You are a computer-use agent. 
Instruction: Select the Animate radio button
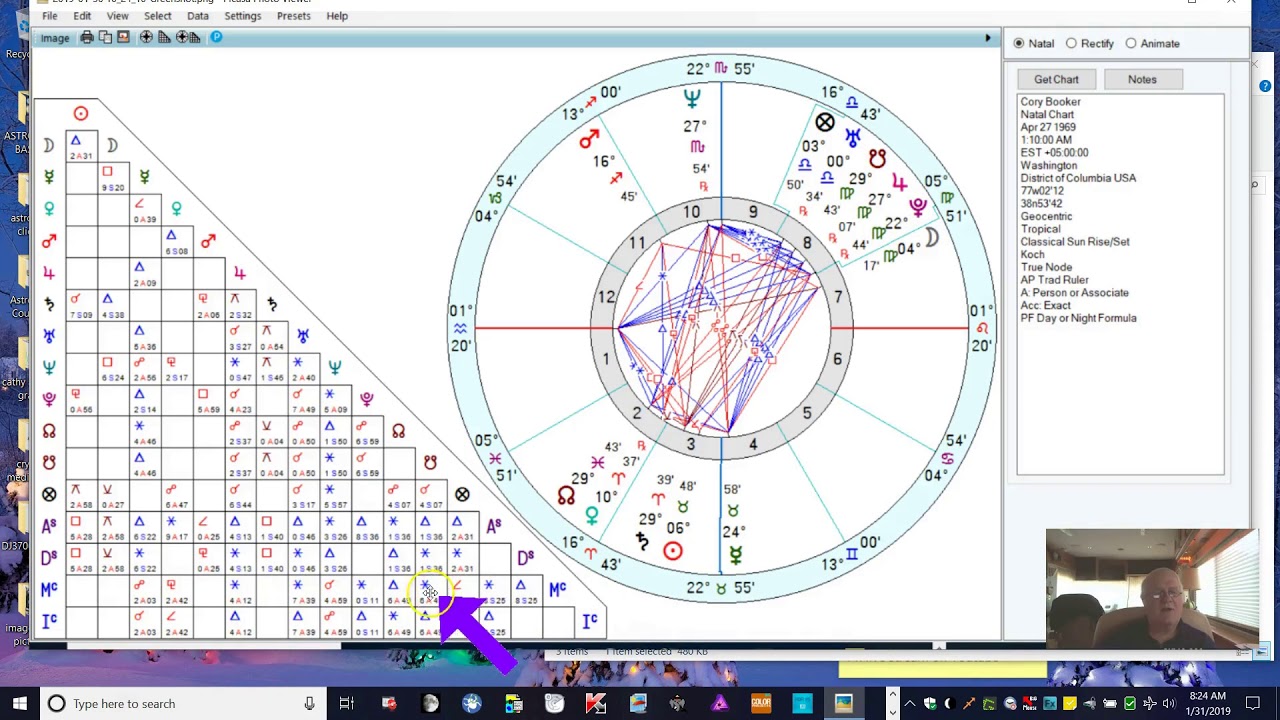[1131, 43]
